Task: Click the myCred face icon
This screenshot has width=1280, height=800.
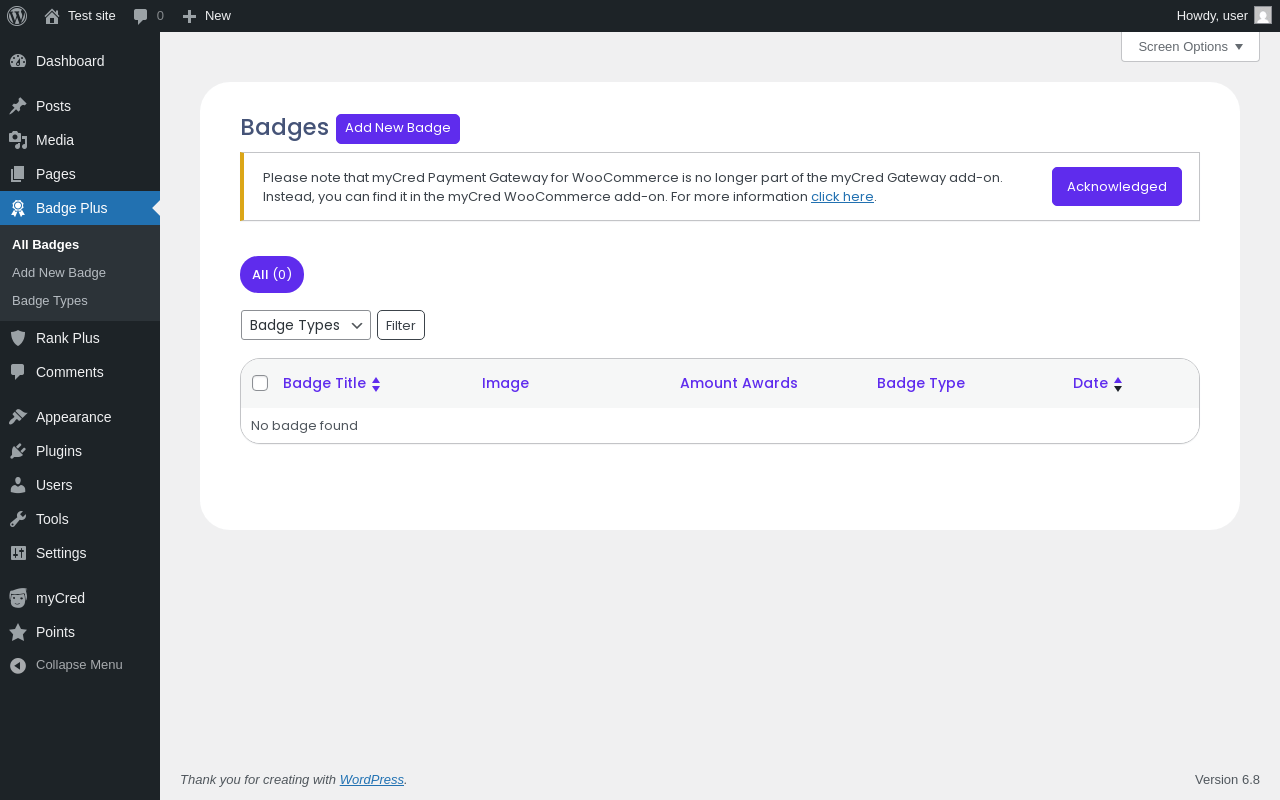Action: click(18, 598)
